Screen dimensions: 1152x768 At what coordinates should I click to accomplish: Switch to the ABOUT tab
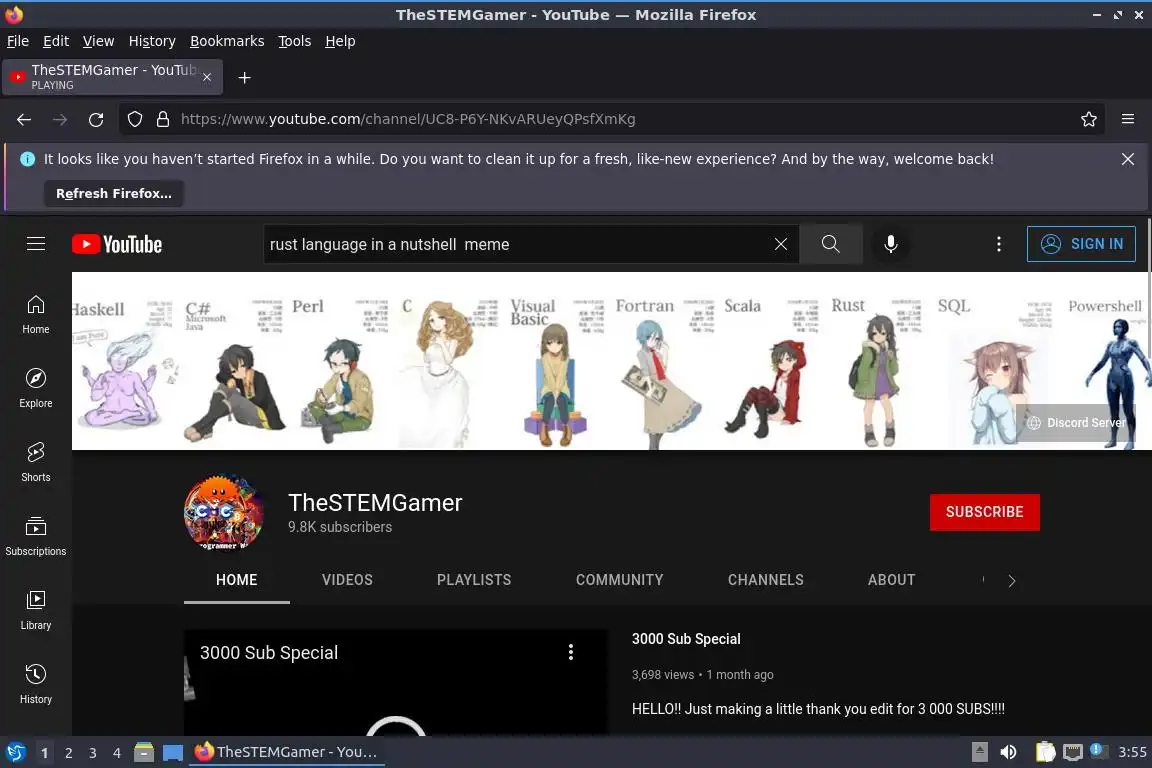click(x=891, y=580)
